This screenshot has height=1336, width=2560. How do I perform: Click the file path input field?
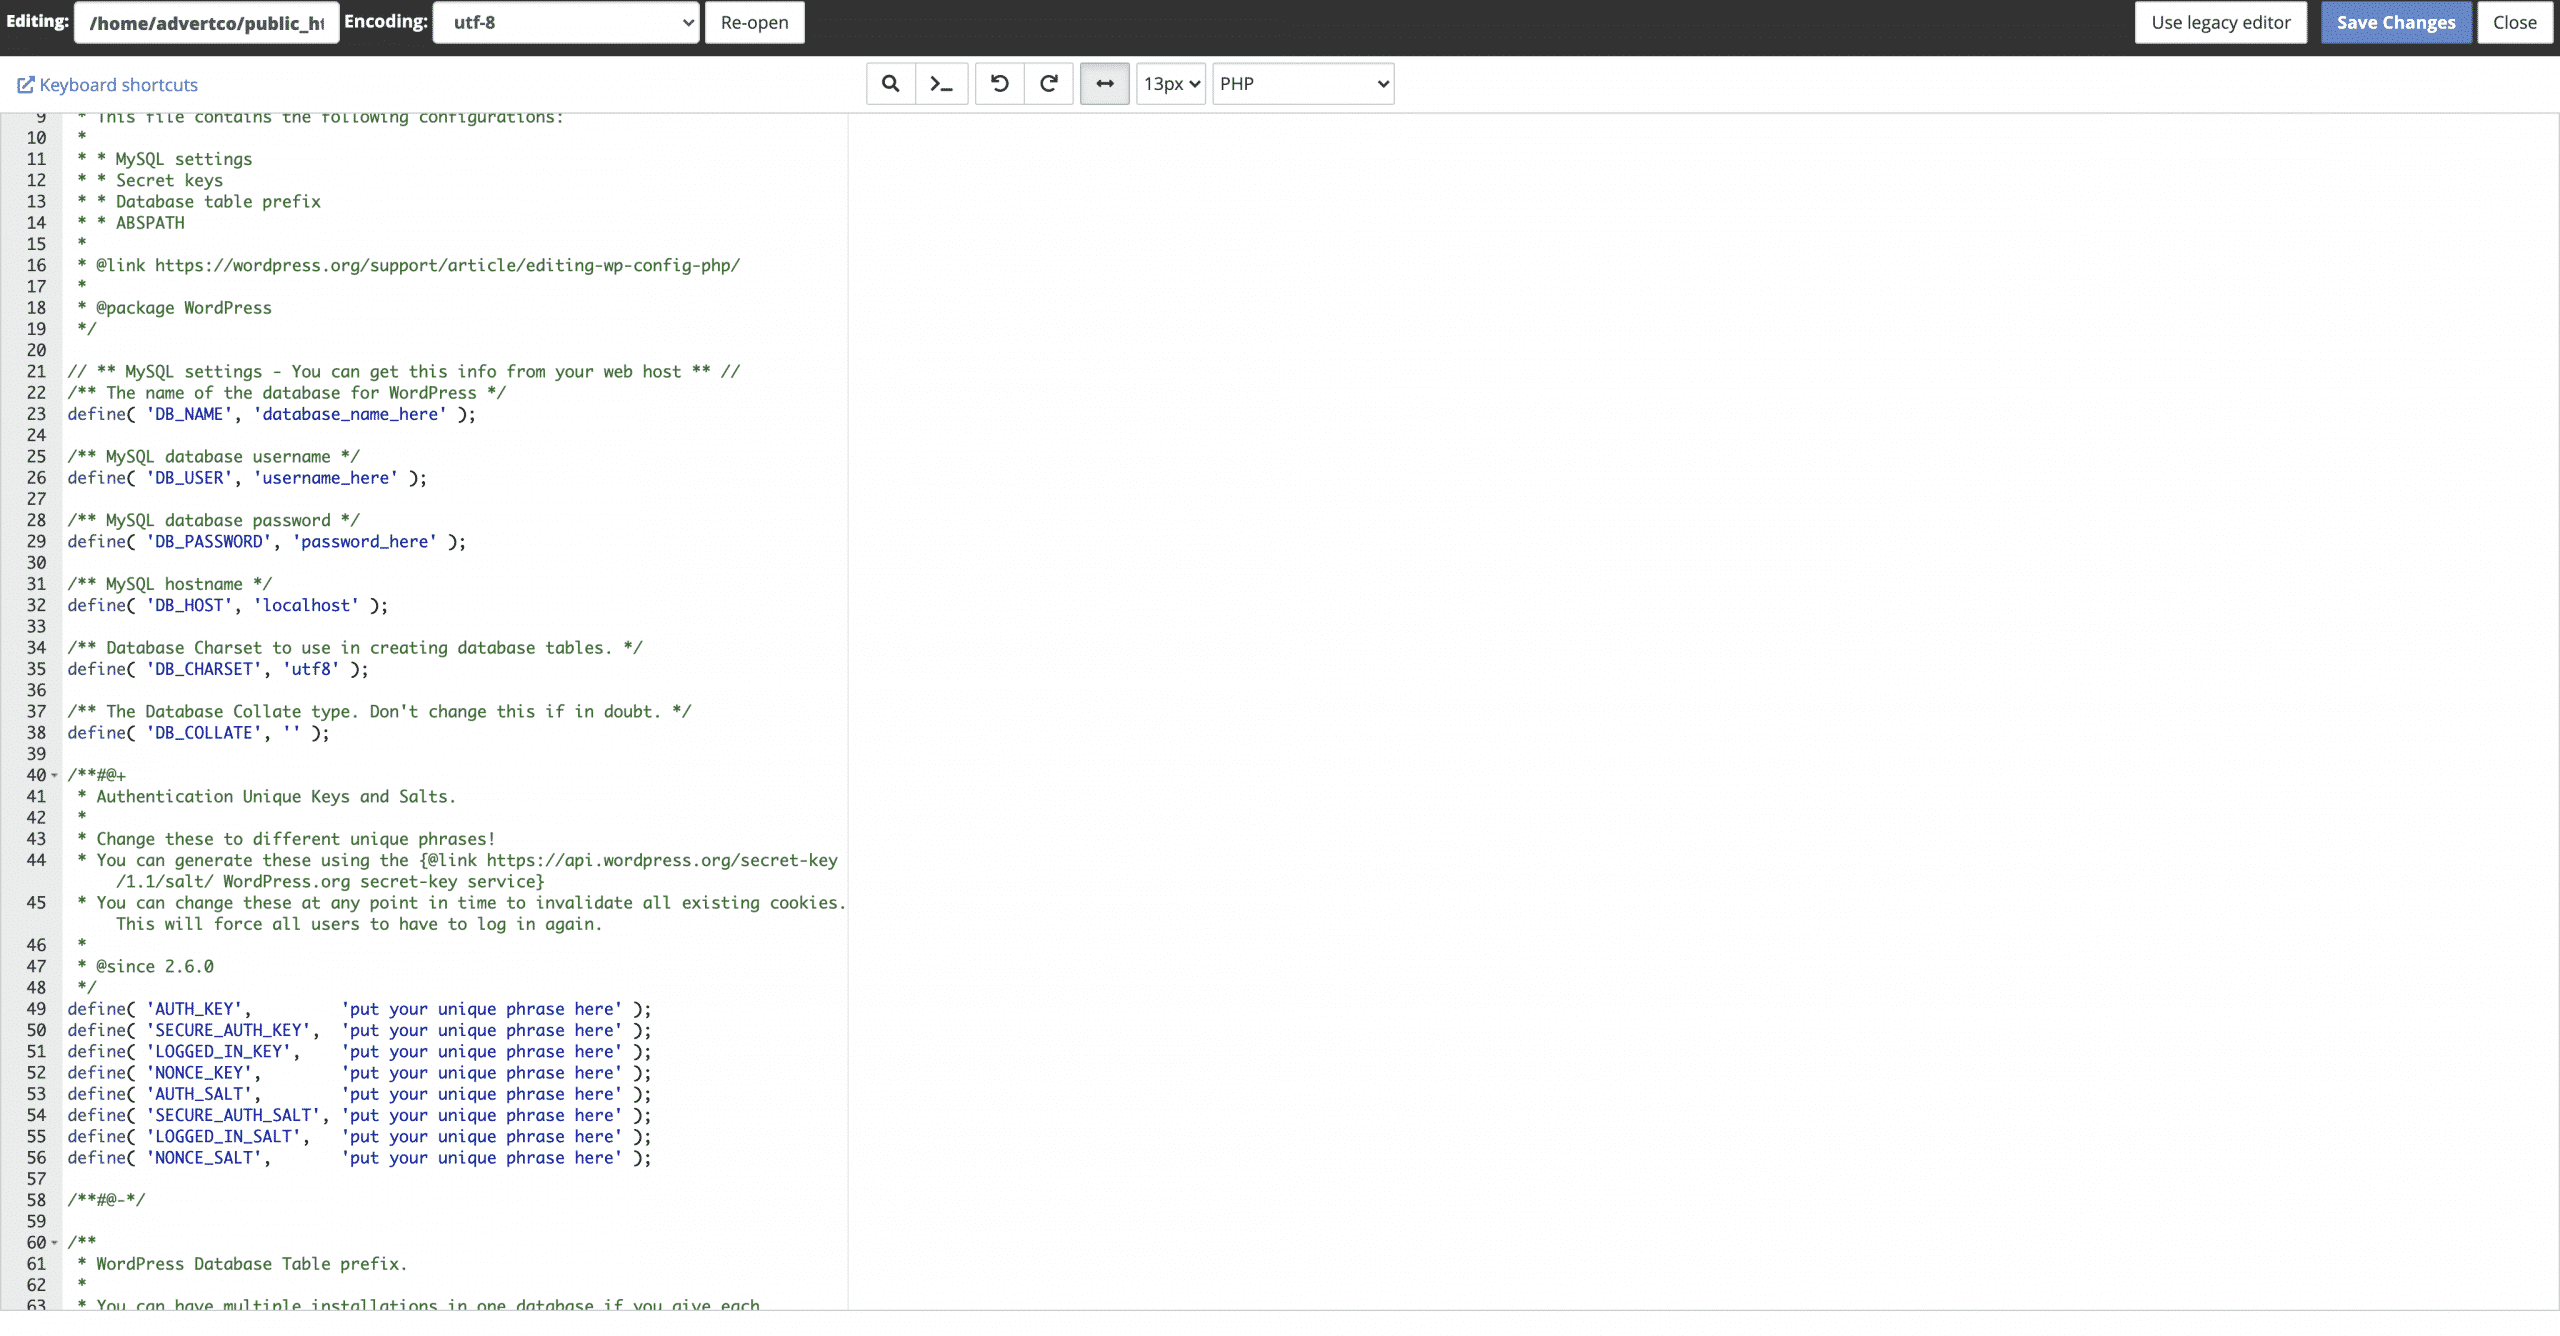[207, 22]
